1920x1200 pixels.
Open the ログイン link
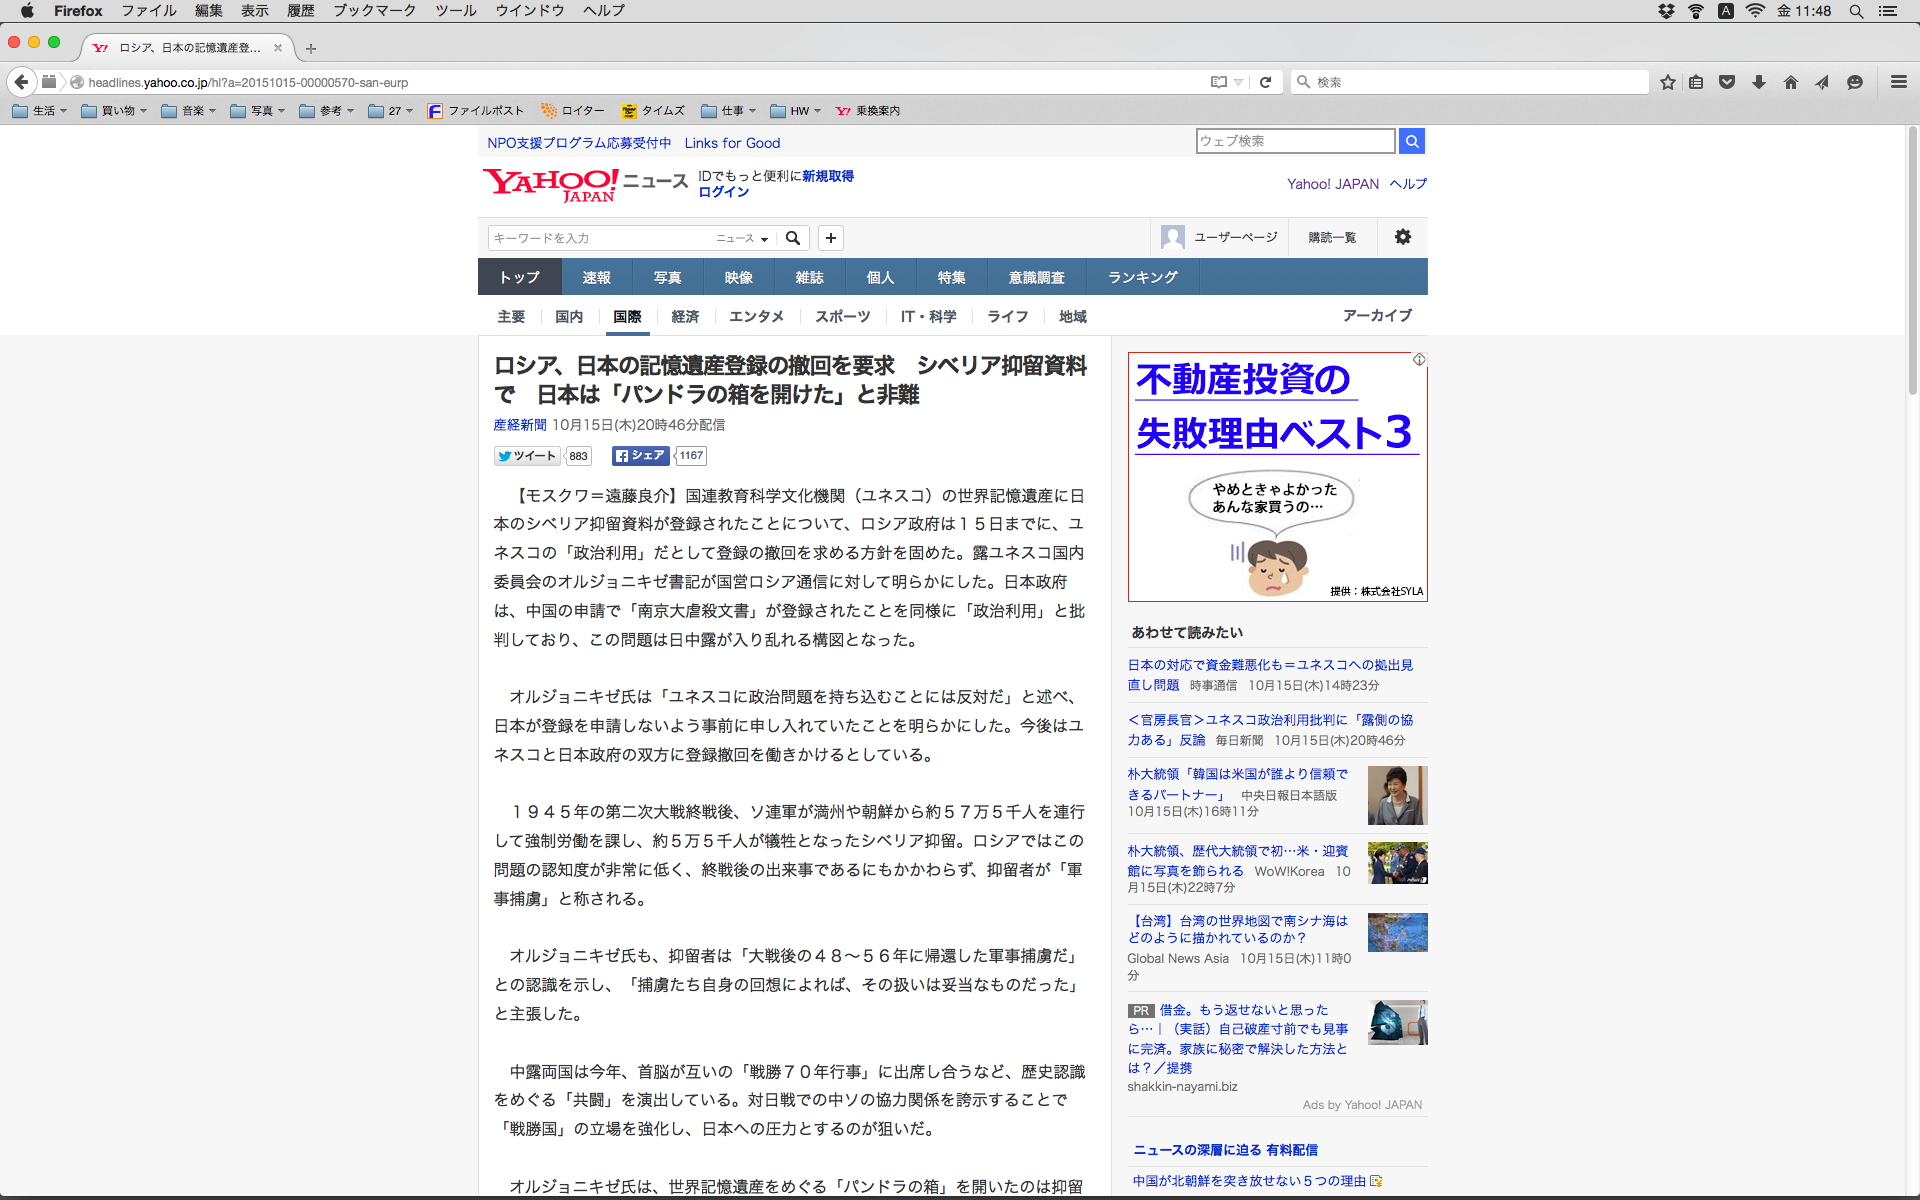(723, 192)
